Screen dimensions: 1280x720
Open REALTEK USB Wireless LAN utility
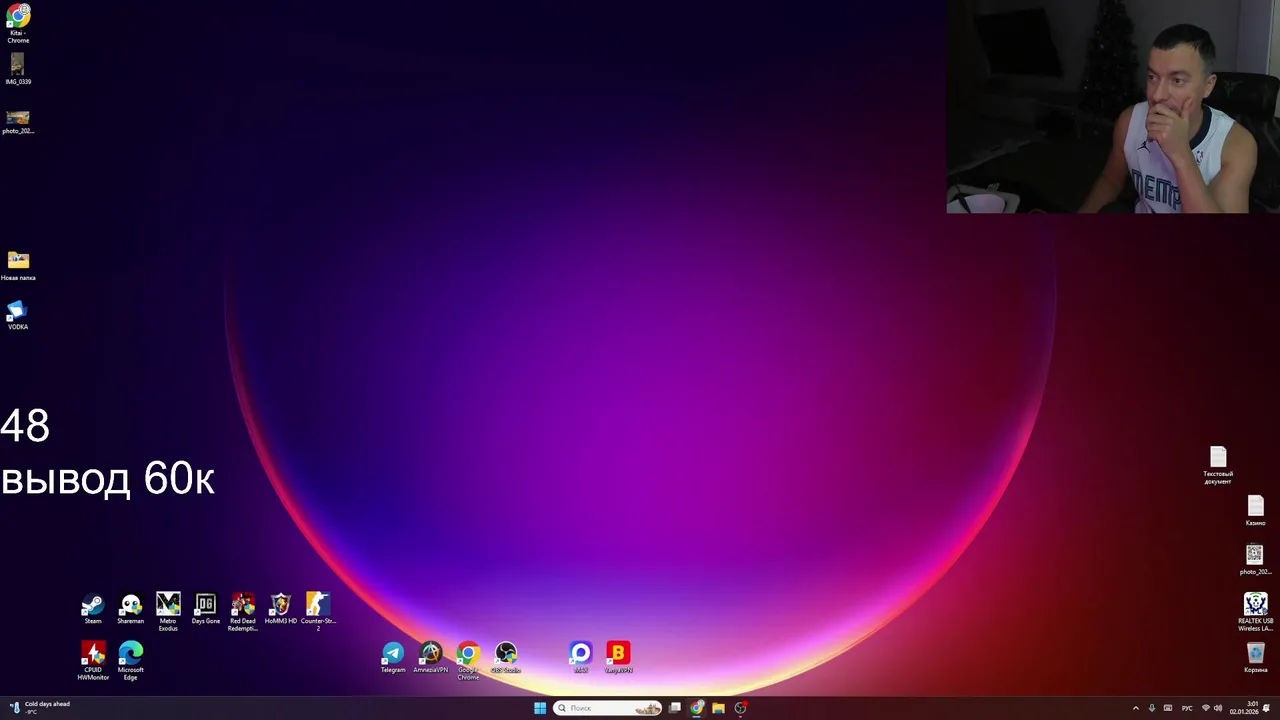tap(1255, 612)
